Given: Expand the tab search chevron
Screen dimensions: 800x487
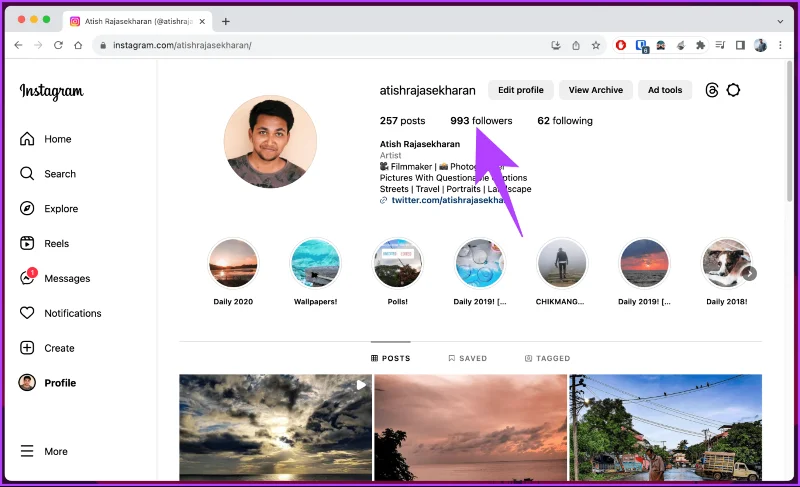Looking at the screenshot, I should pyautogui.click(x=780, y=21).
